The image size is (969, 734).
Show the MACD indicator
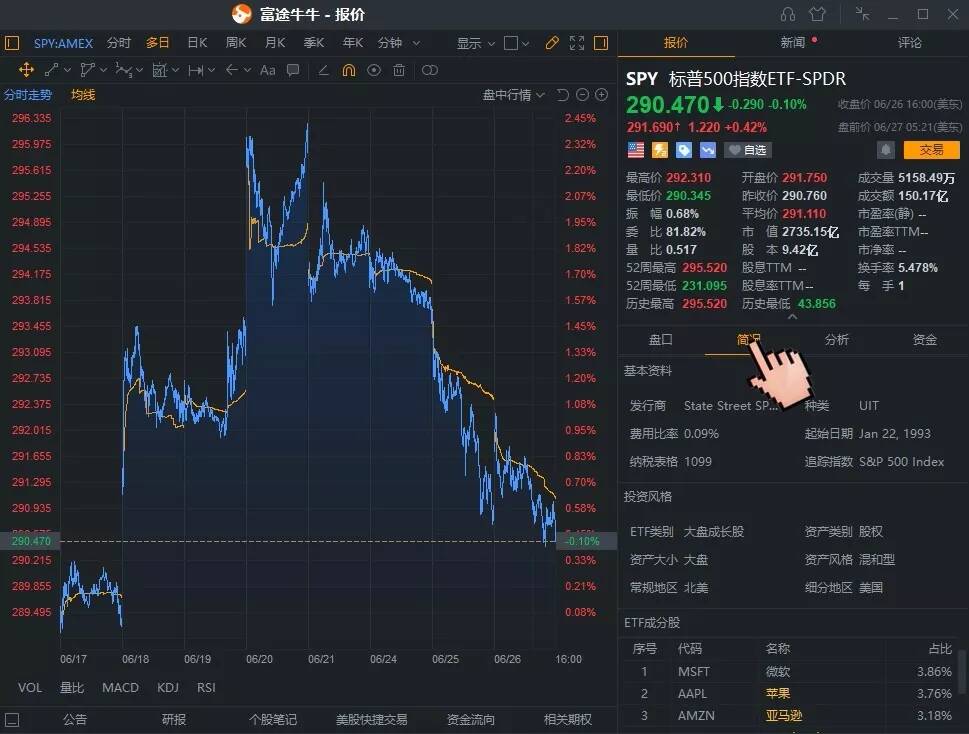[x=120, y=687]
